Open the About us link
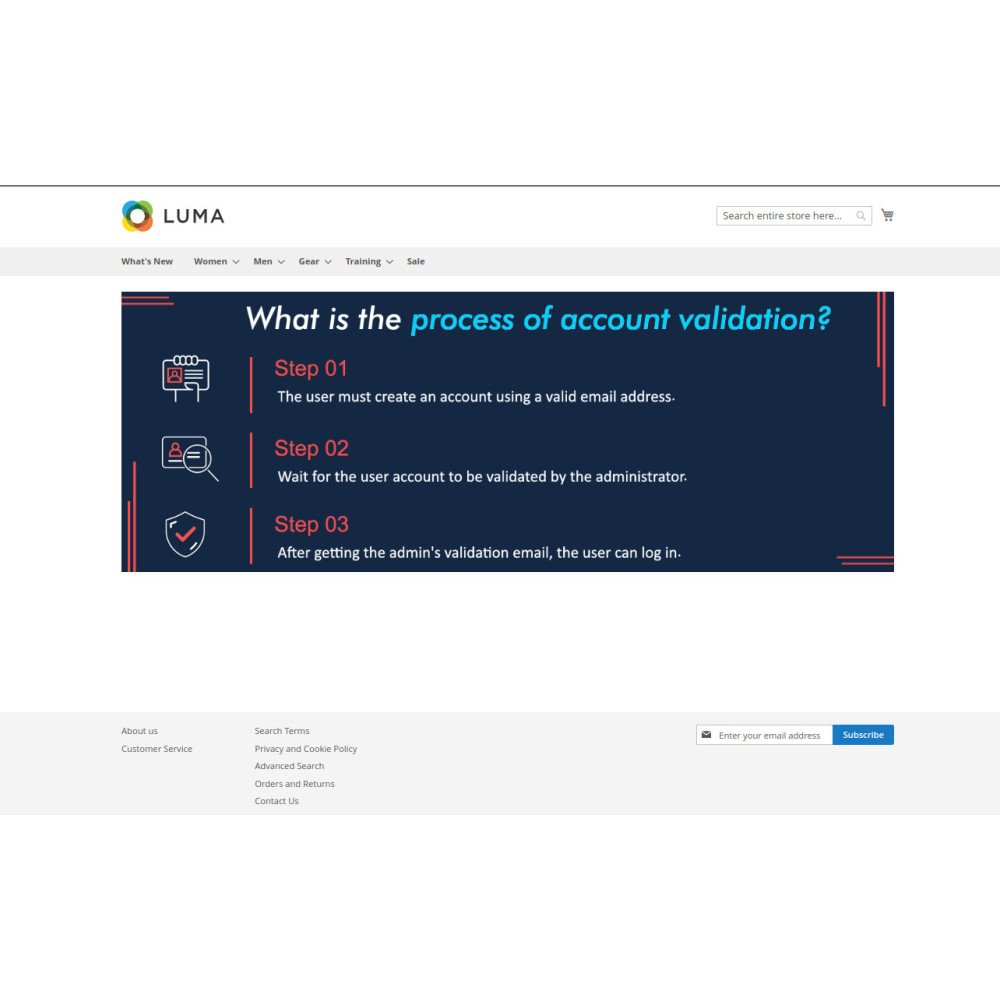 139,731
